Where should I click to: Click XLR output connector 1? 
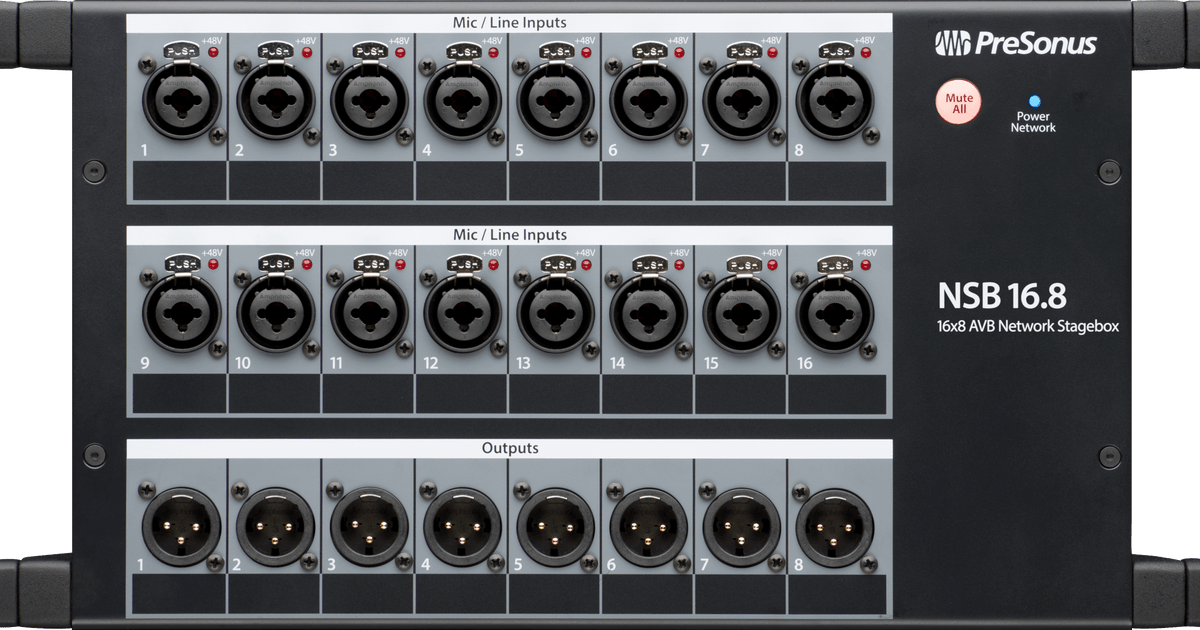[x=181, y=527]
